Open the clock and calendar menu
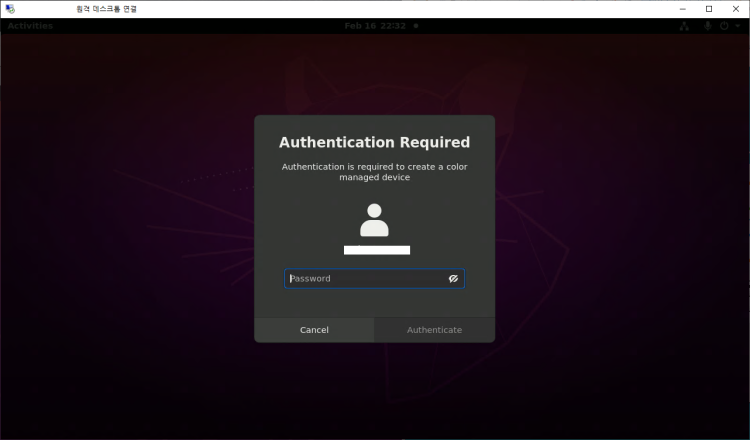The height and width of the screenshot is (440, 750). click(x=374, y=25)
